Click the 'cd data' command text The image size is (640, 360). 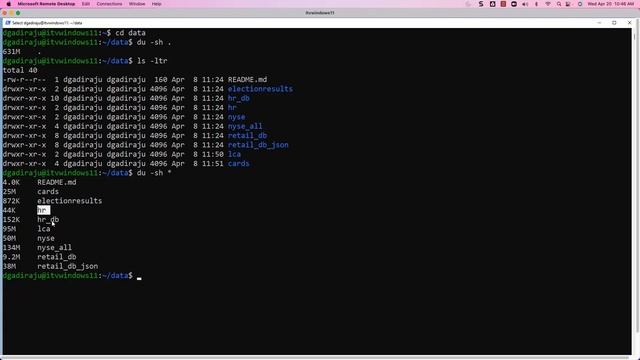point(130,33)
